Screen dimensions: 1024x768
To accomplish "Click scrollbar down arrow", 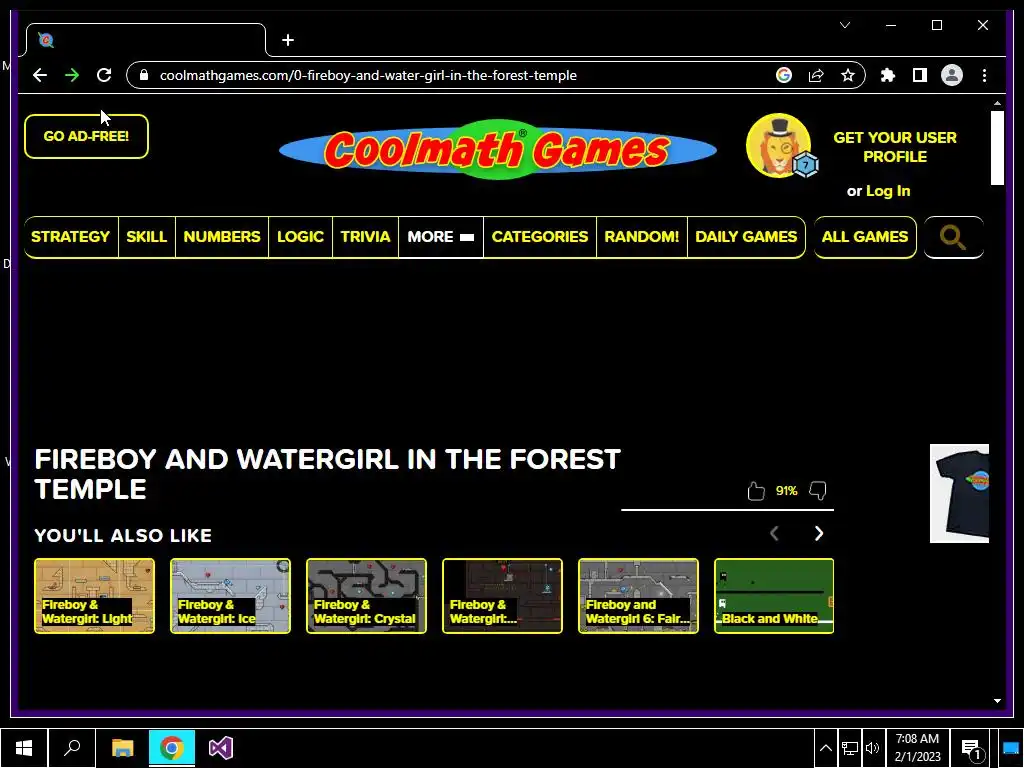I will point(997,701).
